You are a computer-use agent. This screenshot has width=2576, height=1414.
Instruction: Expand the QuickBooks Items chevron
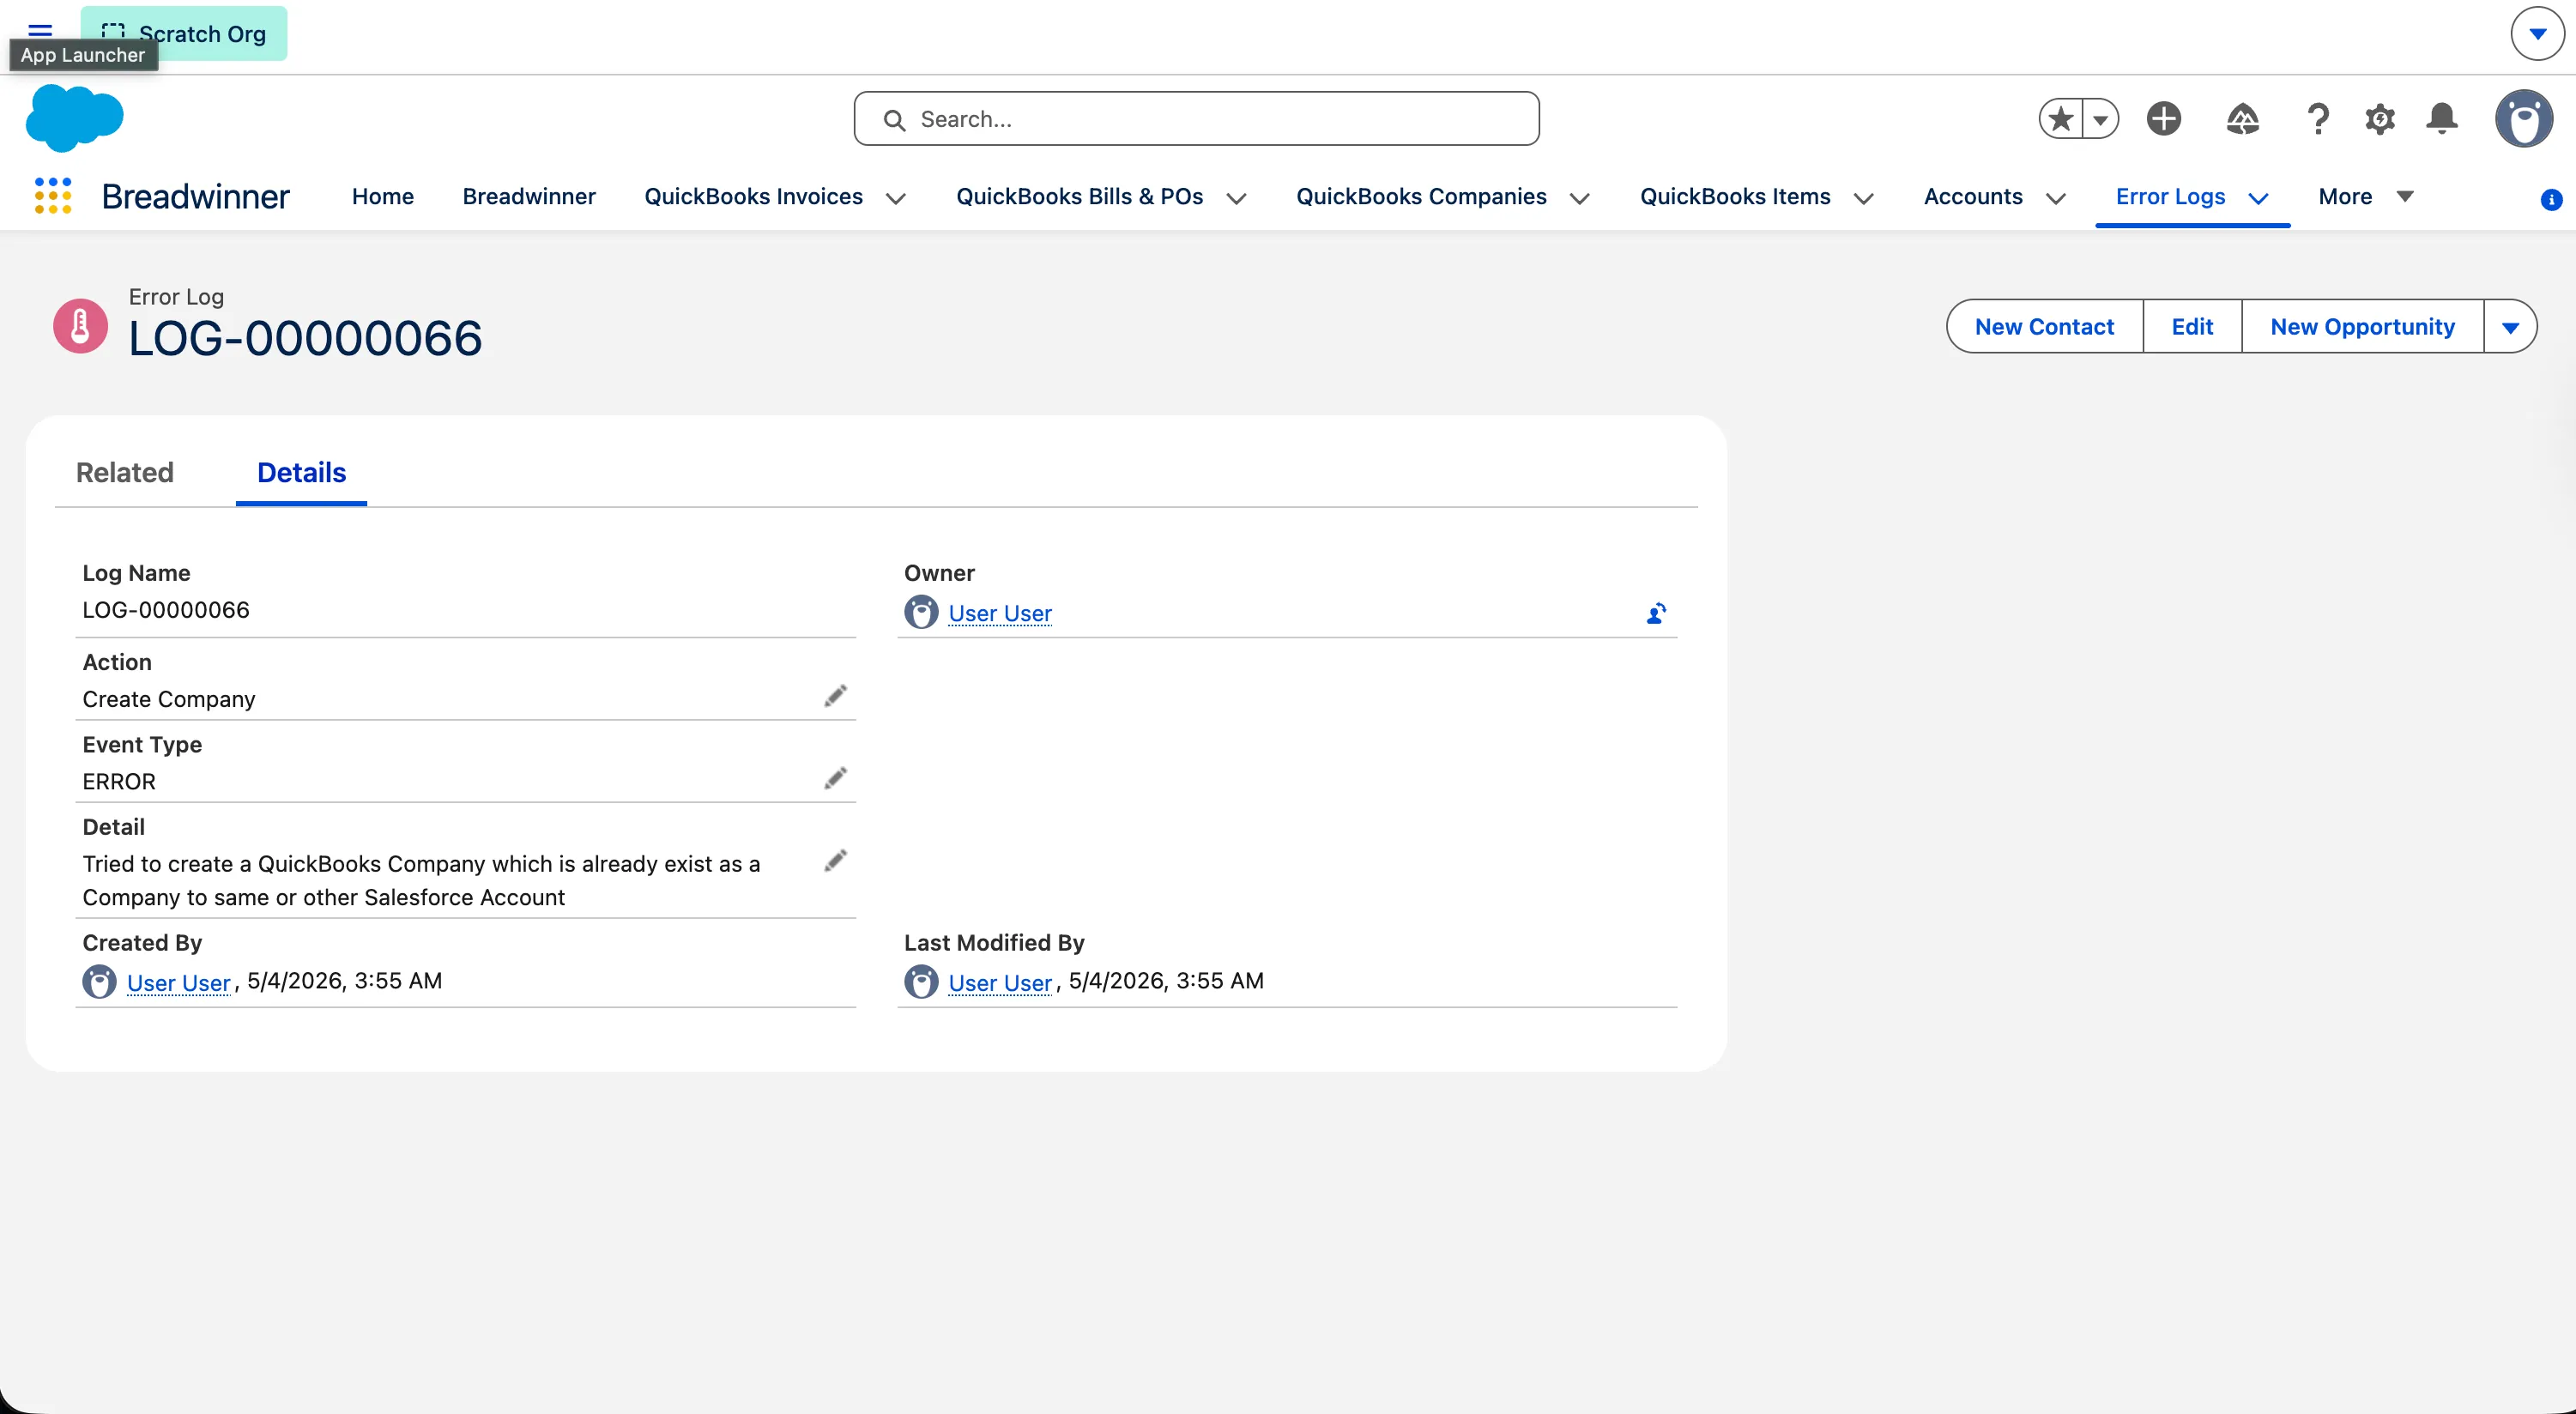[x=1864, y=199]
